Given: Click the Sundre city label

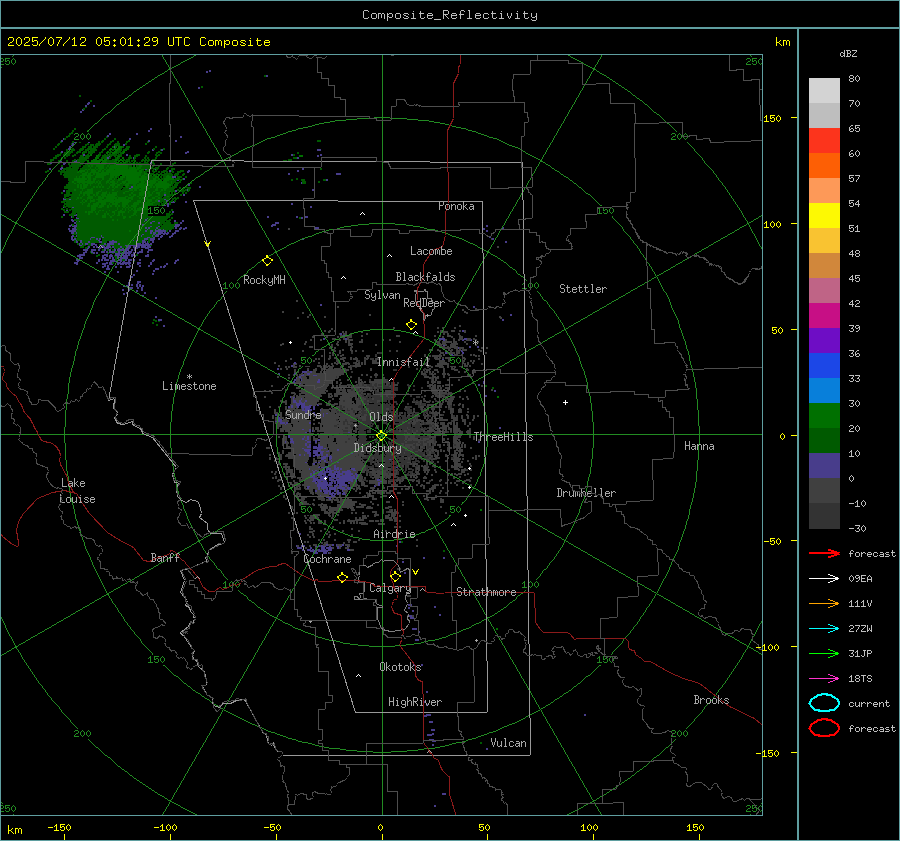Looking at the screenshot, I should click(x=303, y=414).
